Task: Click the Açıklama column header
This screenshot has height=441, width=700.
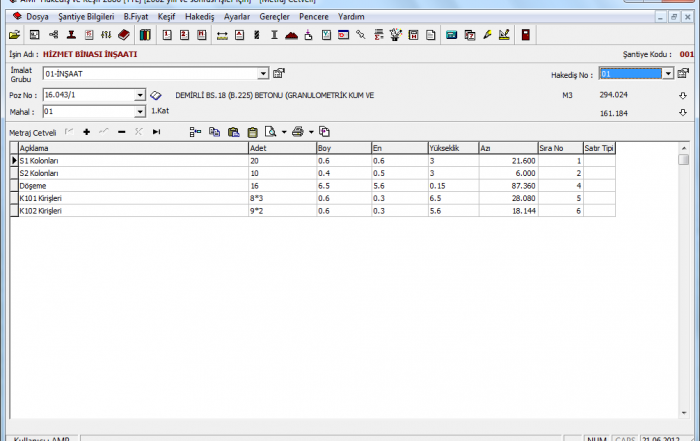Action: (130, 148)
